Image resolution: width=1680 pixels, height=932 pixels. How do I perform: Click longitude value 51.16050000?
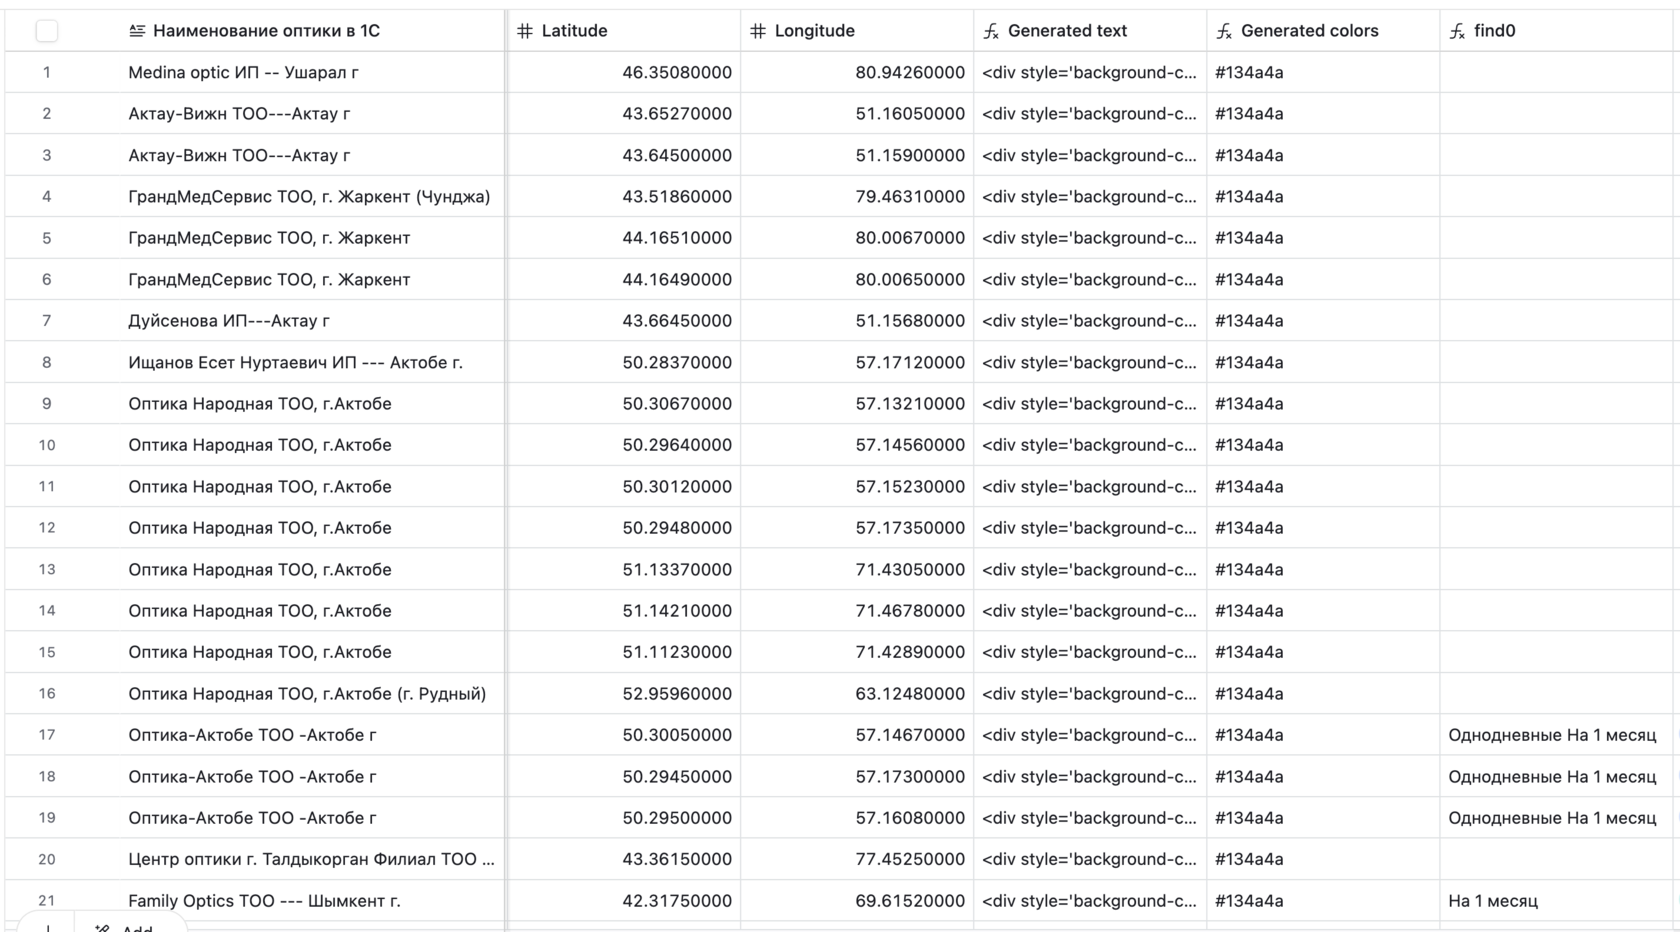(910, 114)
